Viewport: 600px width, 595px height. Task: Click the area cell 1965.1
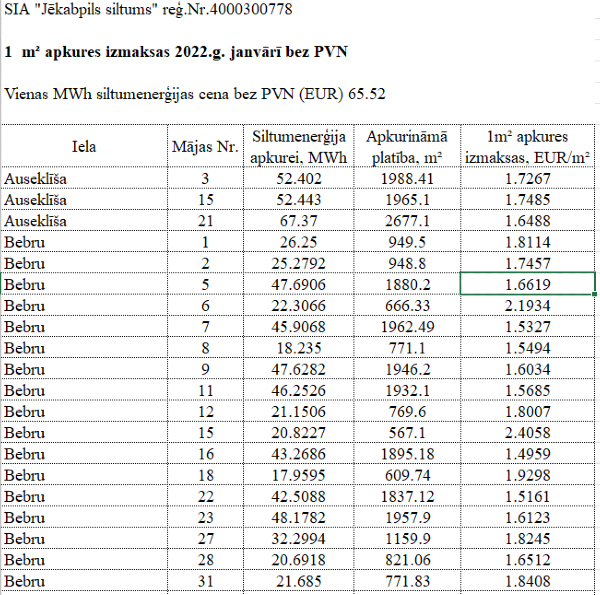407,199
